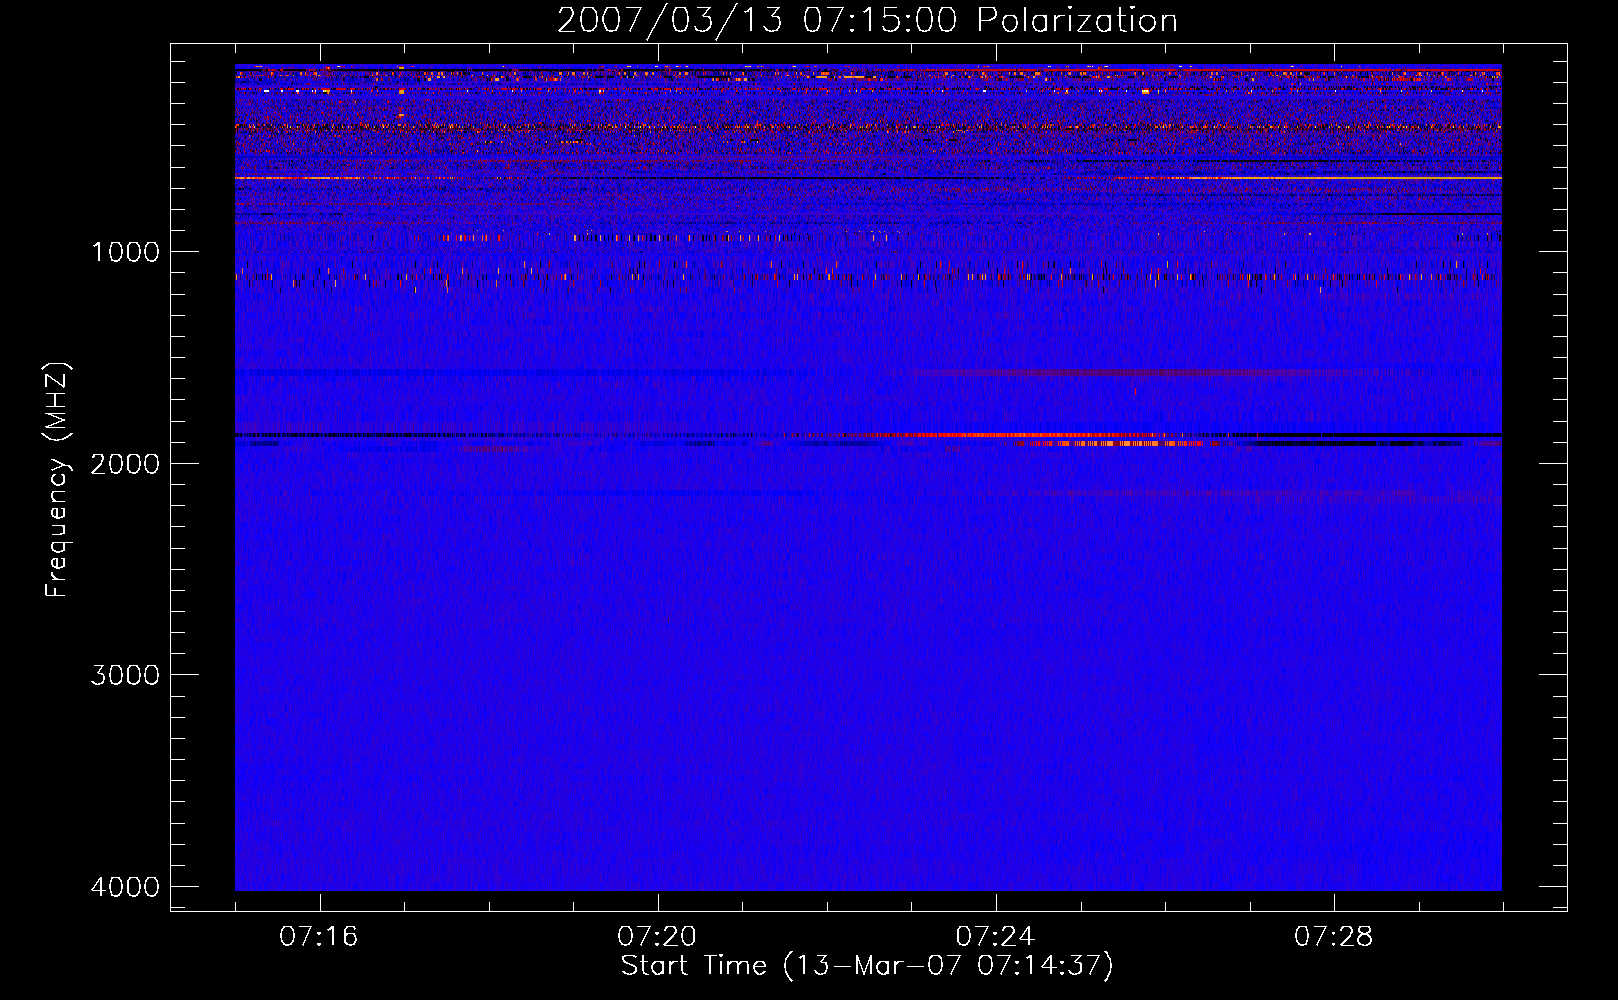Click the '2000' frequency tick label
The width and height of the screenshot is (1618, 1000).
pos(125,464)
